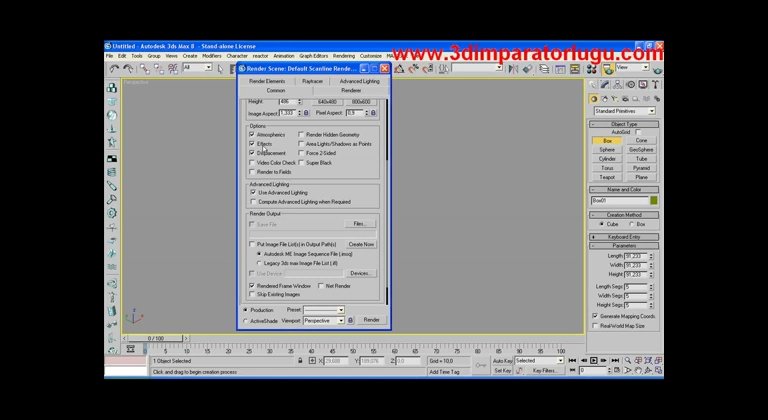
Task: Toggle Generate Mapping Coords checkbox
Action: [595, 316]
